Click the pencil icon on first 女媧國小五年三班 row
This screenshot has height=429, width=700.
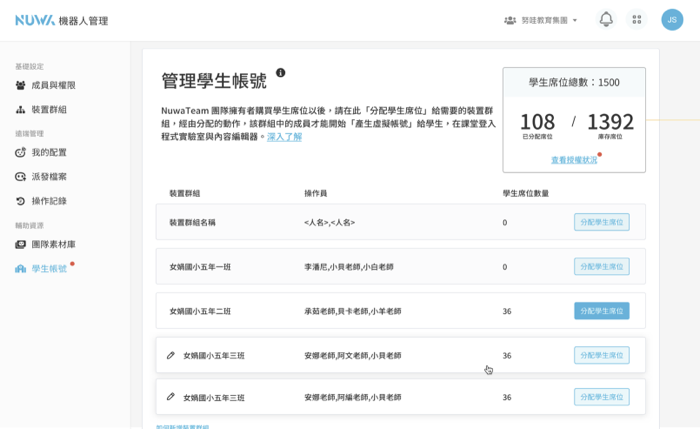tap(171, 355)
